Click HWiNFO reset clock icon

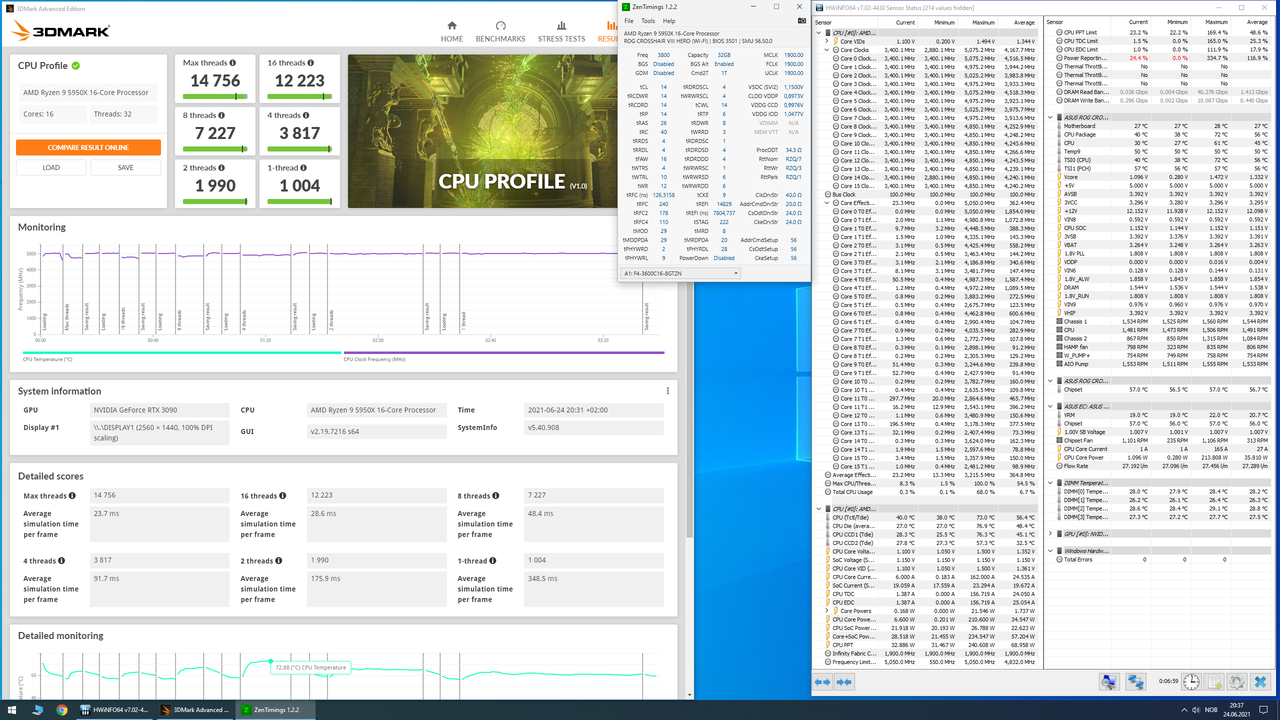pyautogui.click(x=1191, y=682)
